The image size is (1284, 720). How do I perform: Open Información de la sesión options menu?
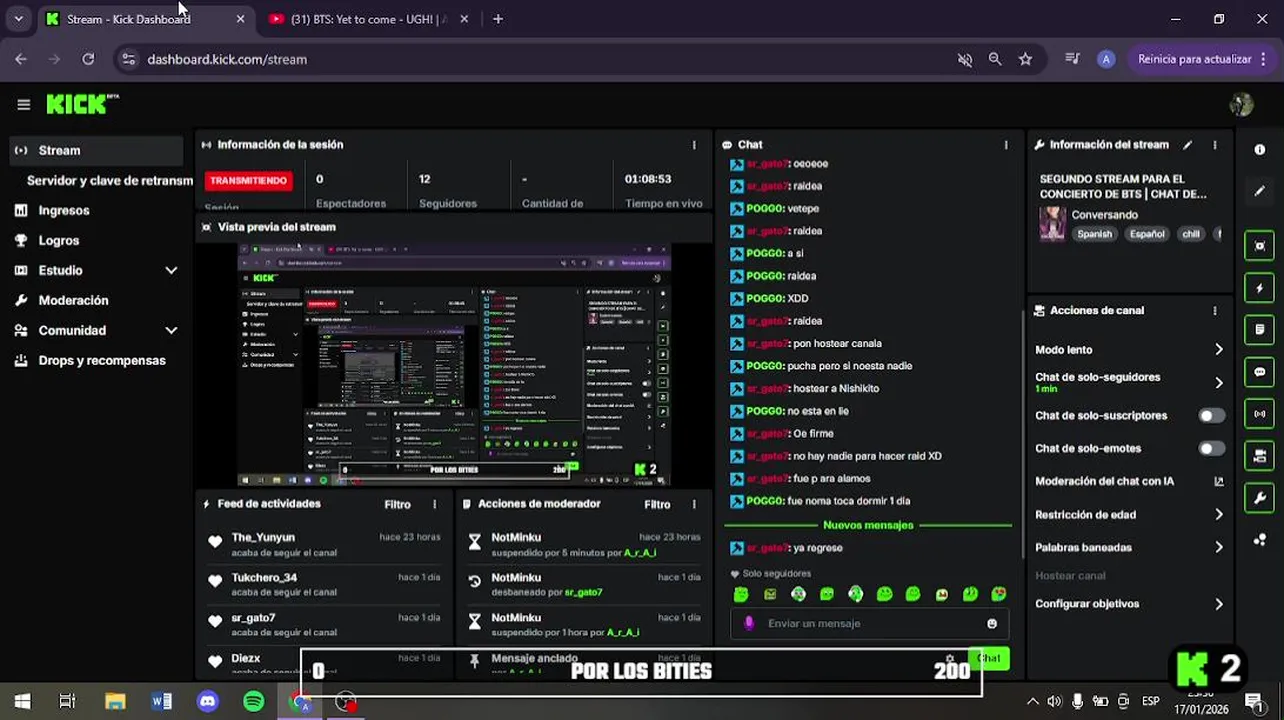pyautogui.click(x=694, y=145)
